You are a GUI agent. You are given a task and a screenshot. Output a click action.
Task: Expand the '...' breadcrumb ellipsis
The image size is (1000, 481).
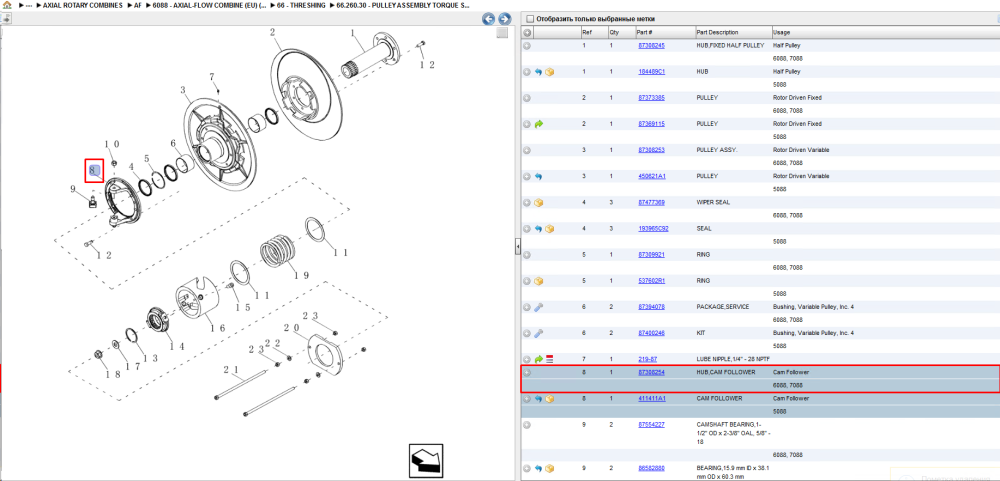tap(28, 5)
